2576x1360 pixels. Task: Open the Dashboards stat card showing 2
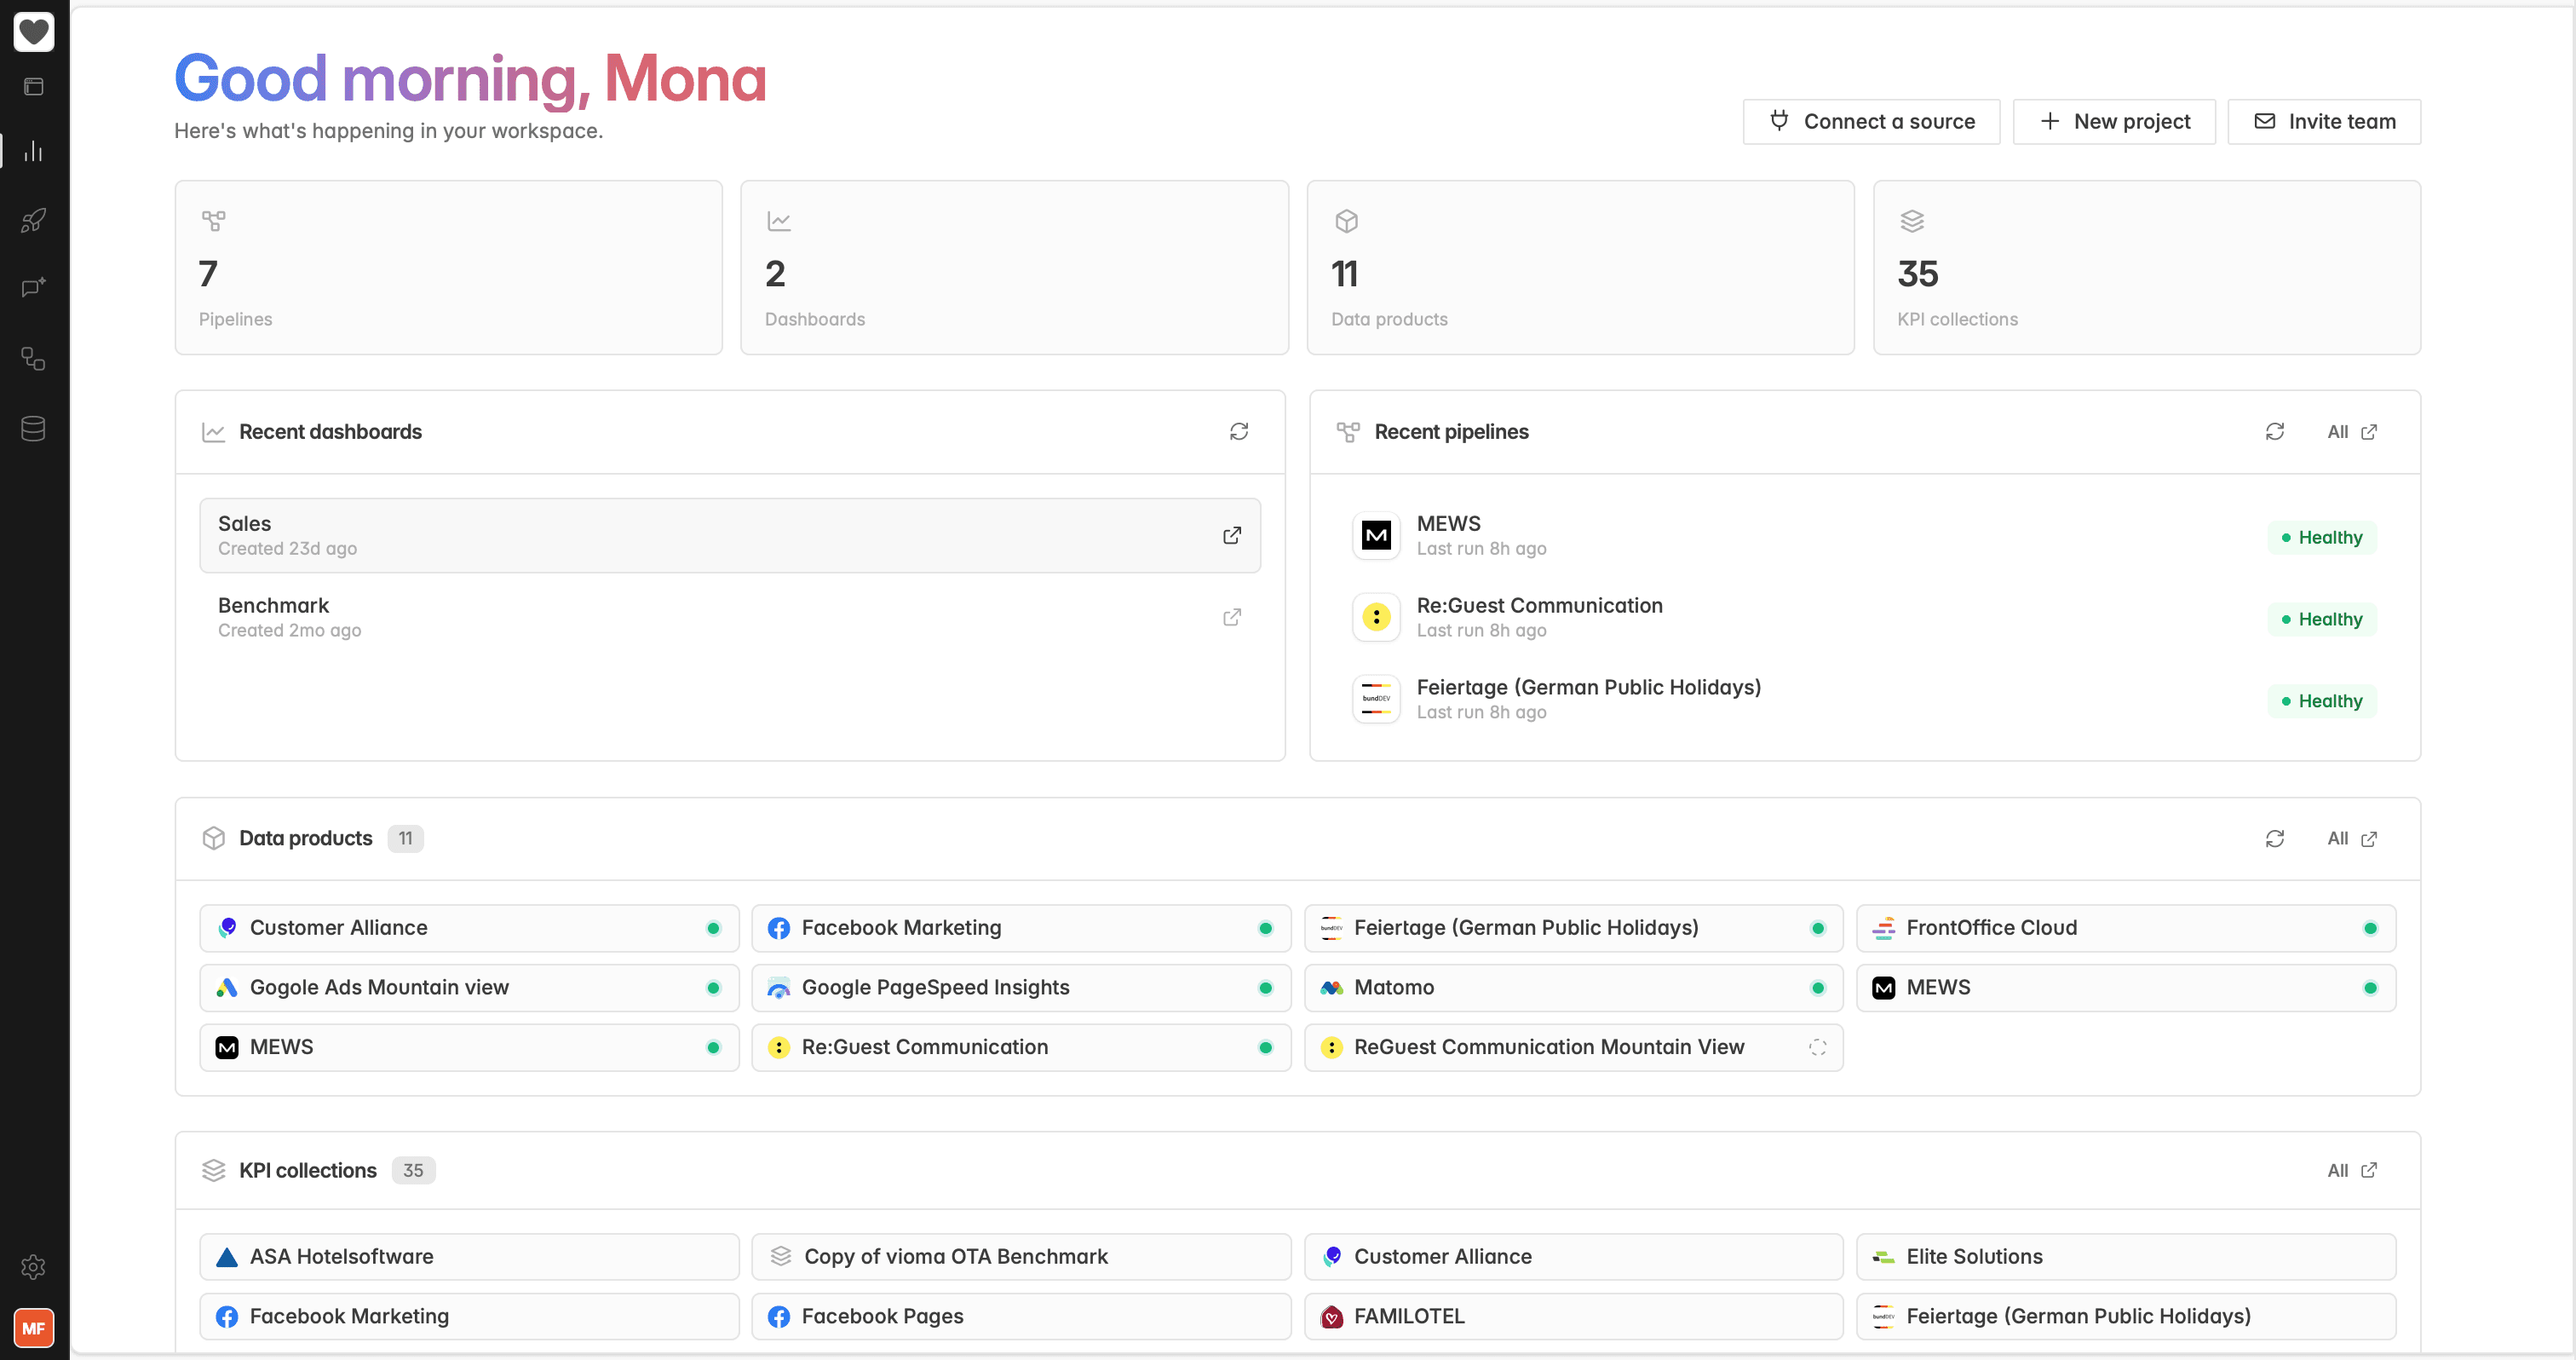pos(1014,268)
